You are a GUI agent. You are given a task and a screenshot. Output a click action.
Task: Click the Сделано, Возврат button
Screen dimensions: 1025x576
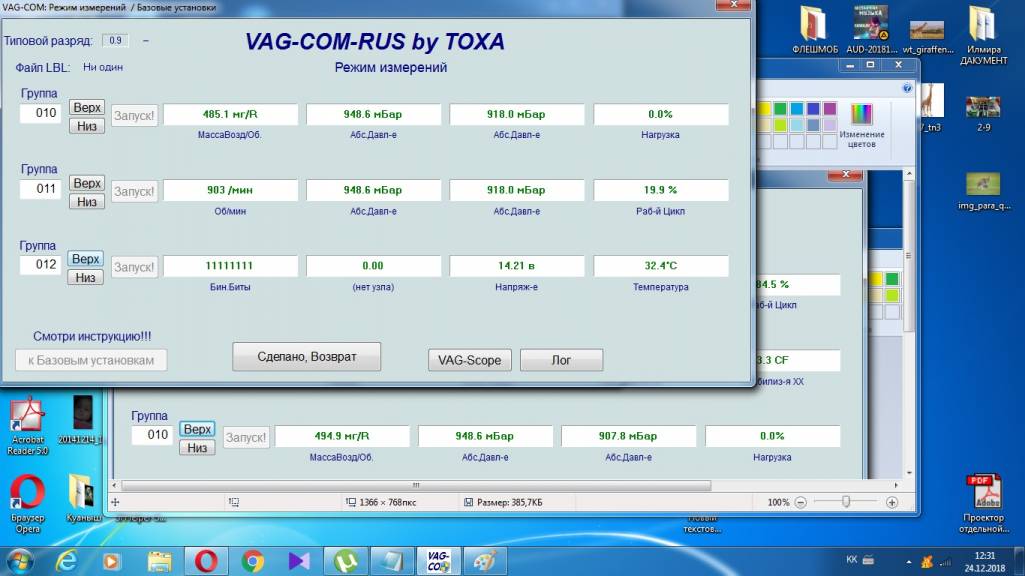(x=306, y=356)
